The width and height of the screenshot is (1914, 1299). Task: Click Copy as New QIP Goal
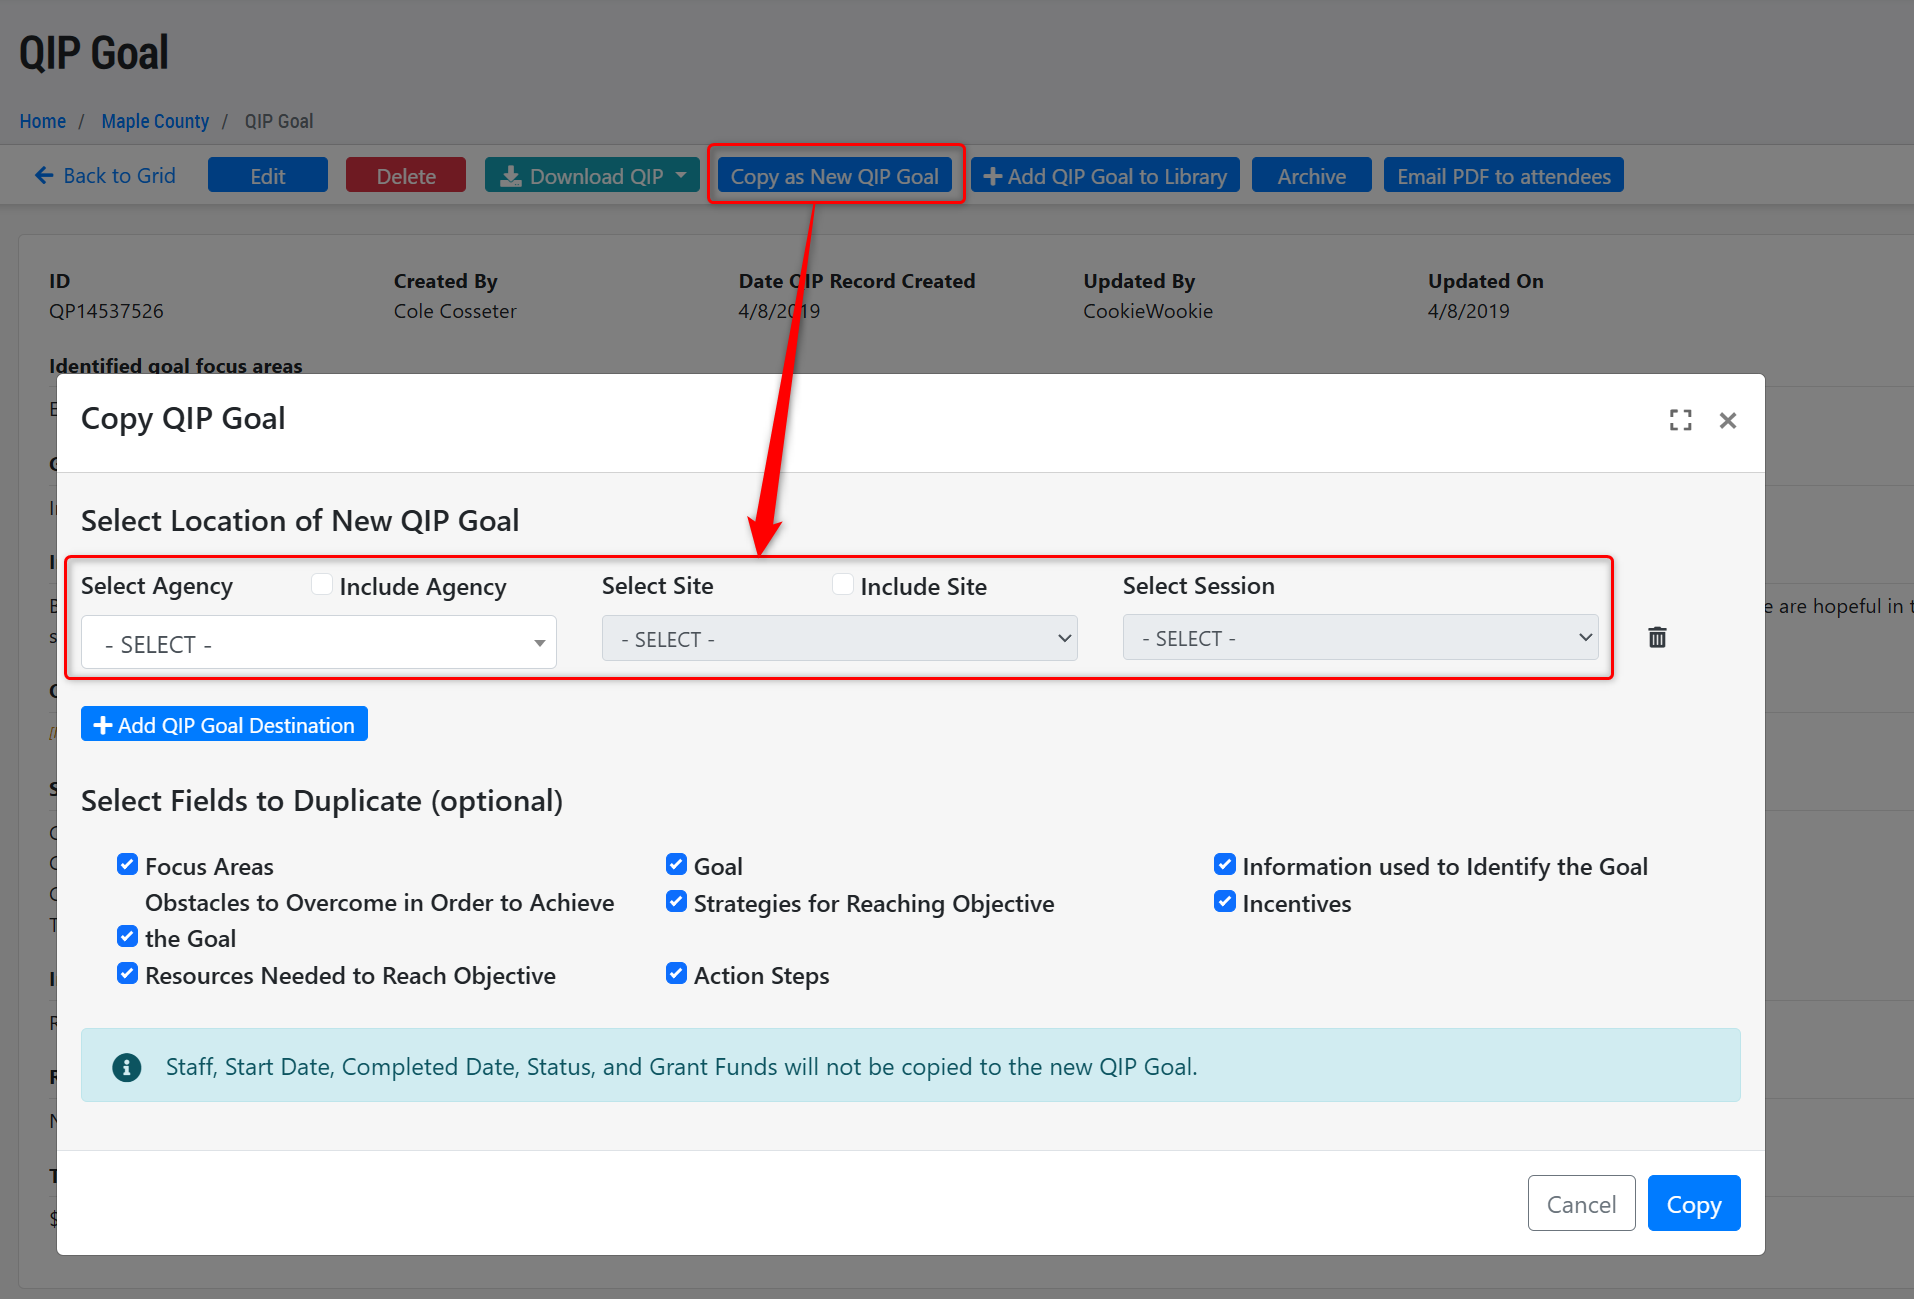(x=835, y=175)
